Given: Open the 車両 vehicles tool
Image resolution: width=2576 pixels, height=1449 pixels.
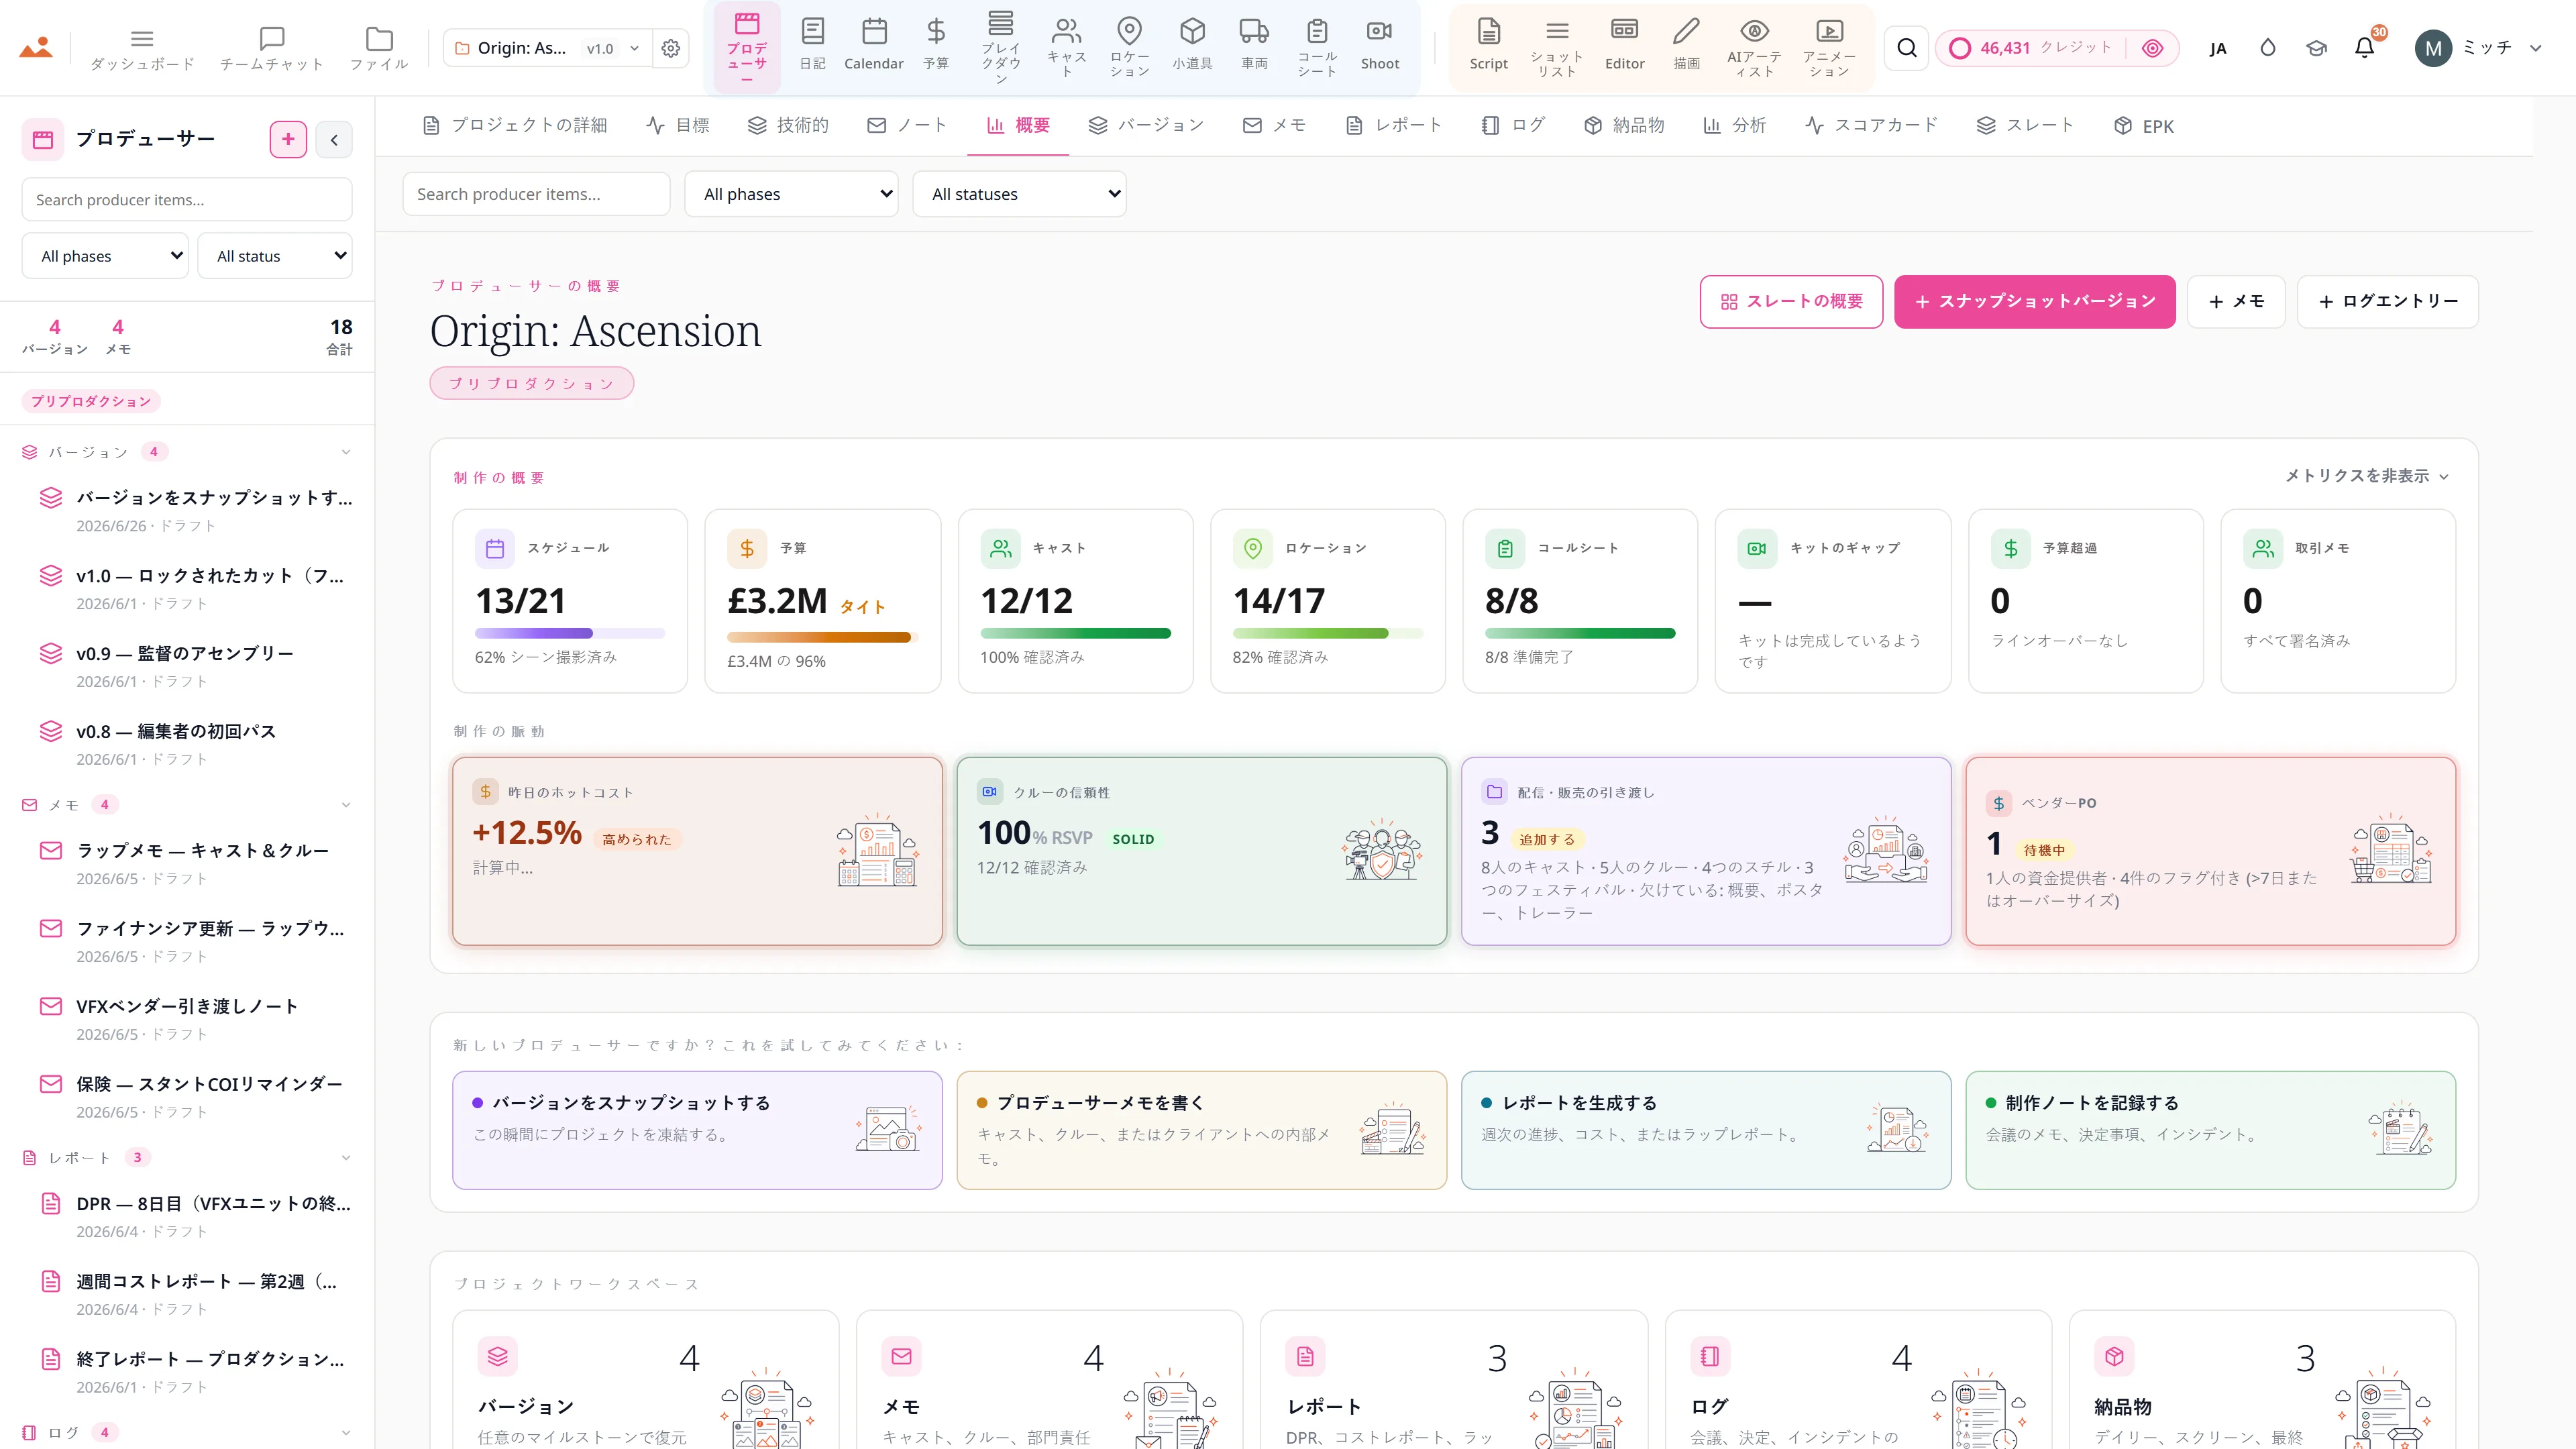Looking at the screenshot, I should (x=1254, y=45).
